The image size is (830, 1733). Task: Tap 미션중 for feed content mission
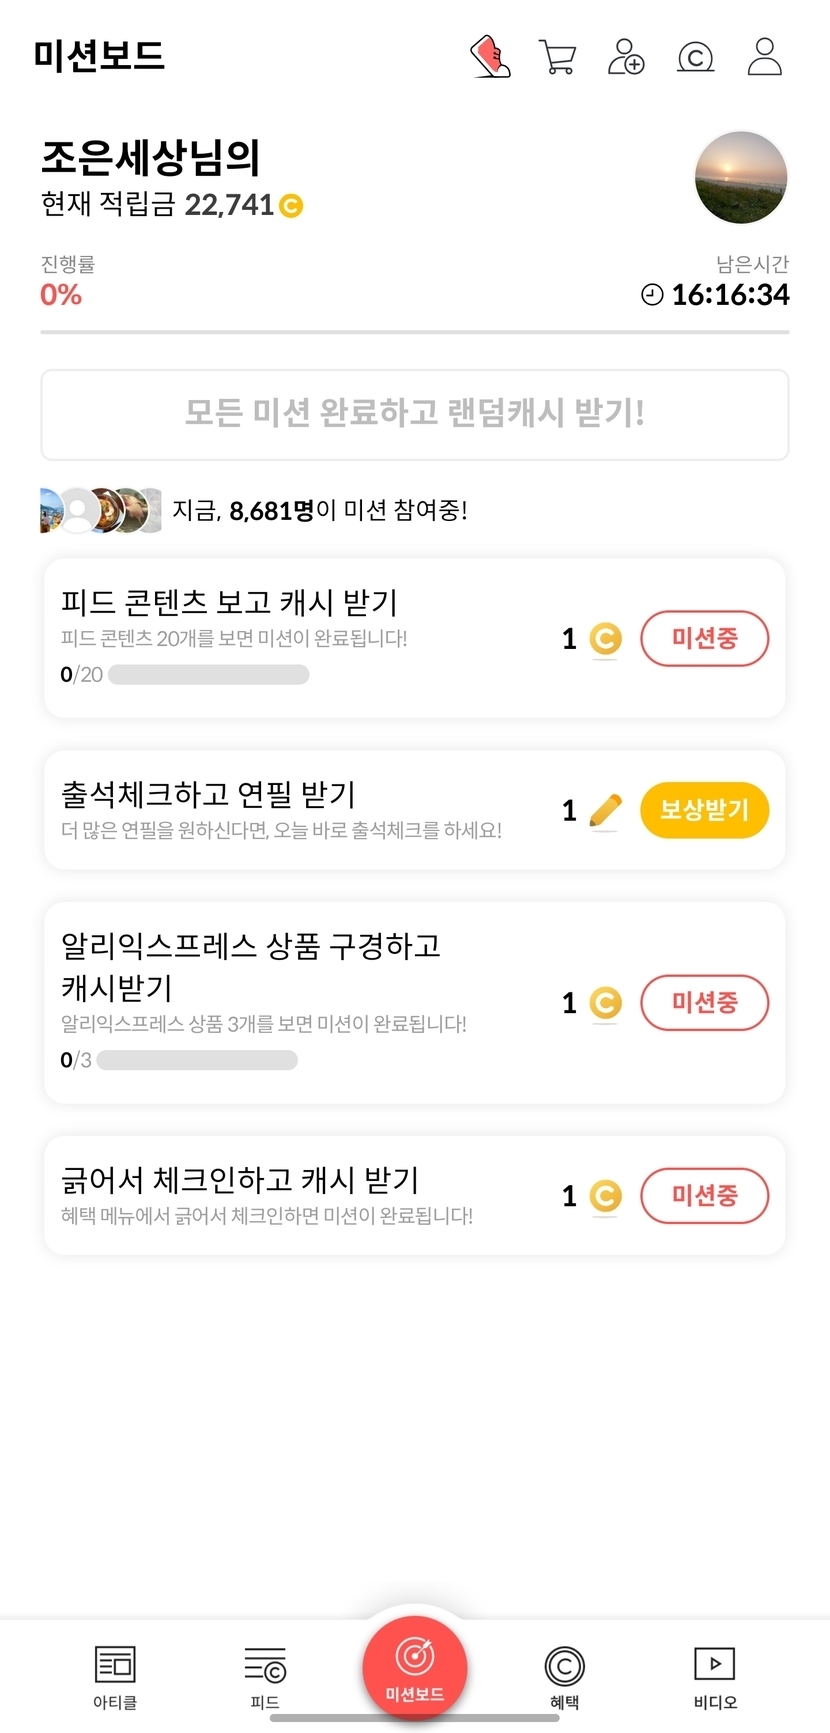[704, 638]
